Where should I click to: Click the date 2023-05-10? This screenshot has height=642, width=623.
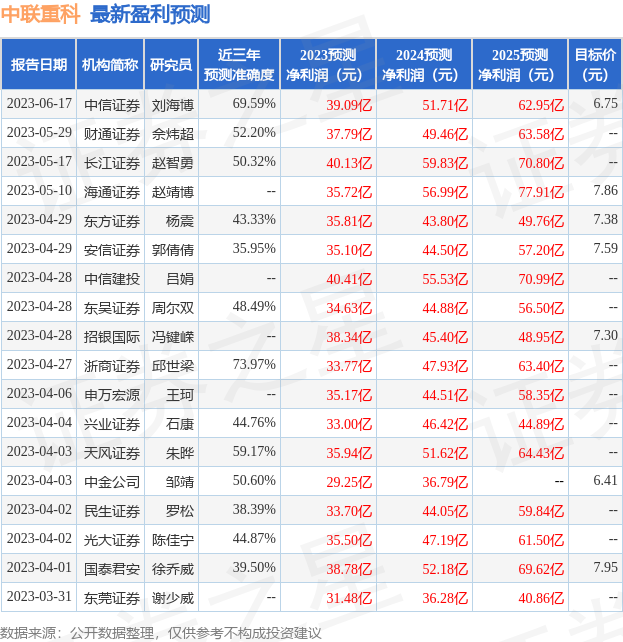[39, 191]
